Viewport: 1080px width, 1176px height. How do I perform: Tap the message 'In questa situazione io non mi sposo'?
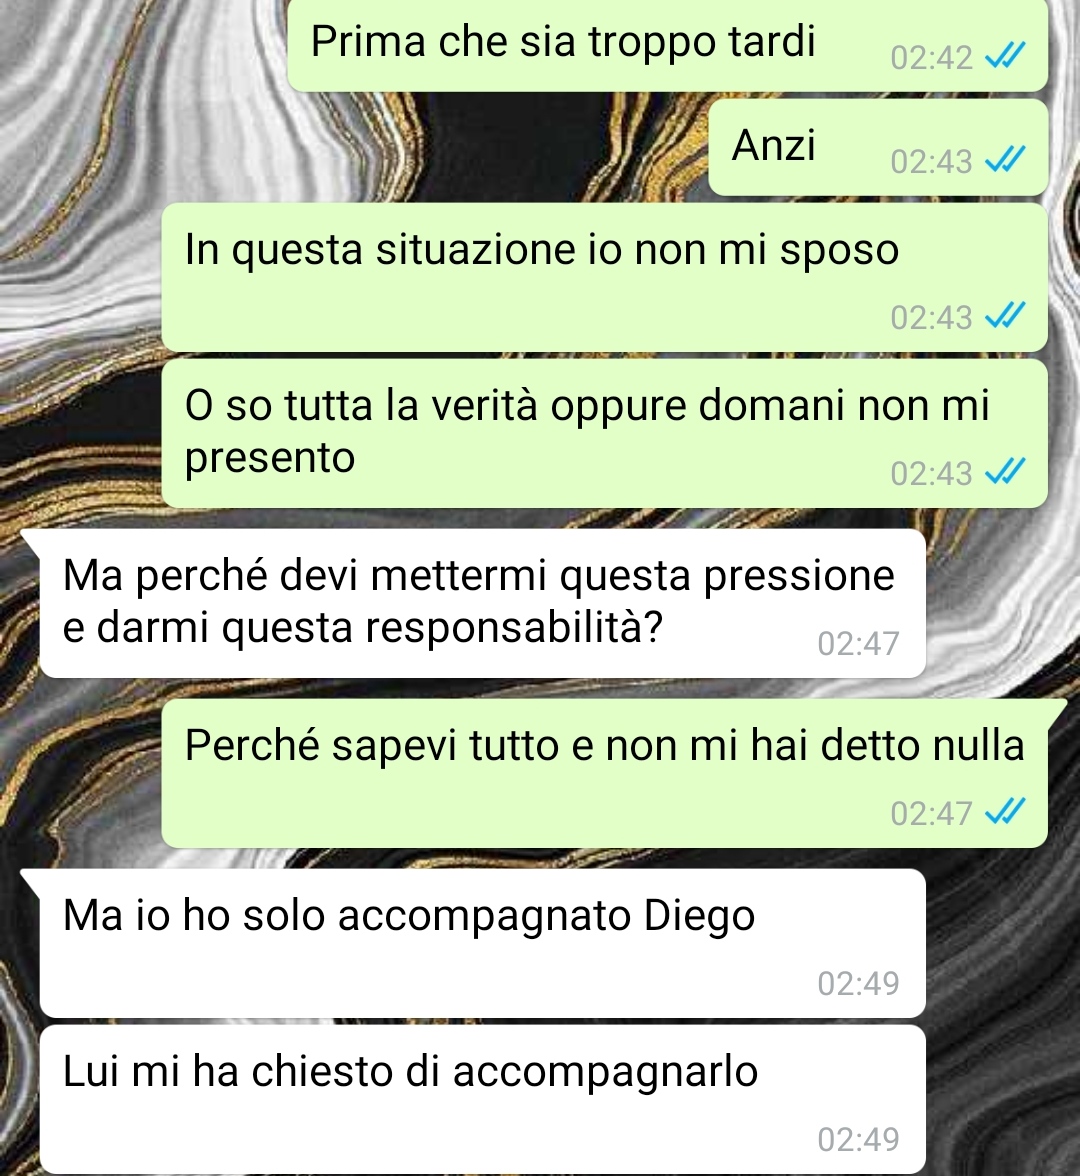[x=604, y=278]
